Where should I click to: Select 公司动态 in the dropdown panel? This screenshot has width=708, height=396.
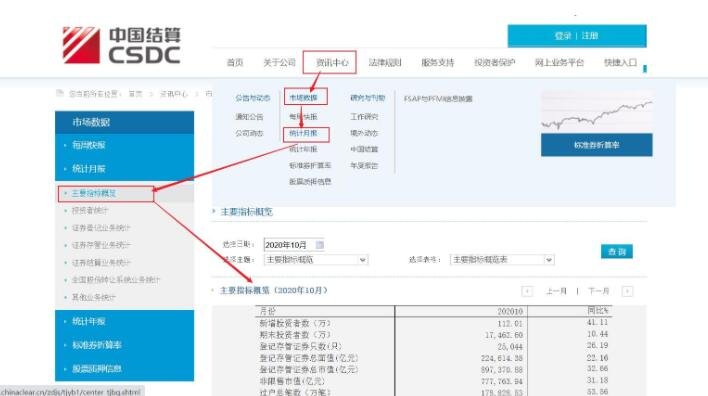(x=249, y=133)
